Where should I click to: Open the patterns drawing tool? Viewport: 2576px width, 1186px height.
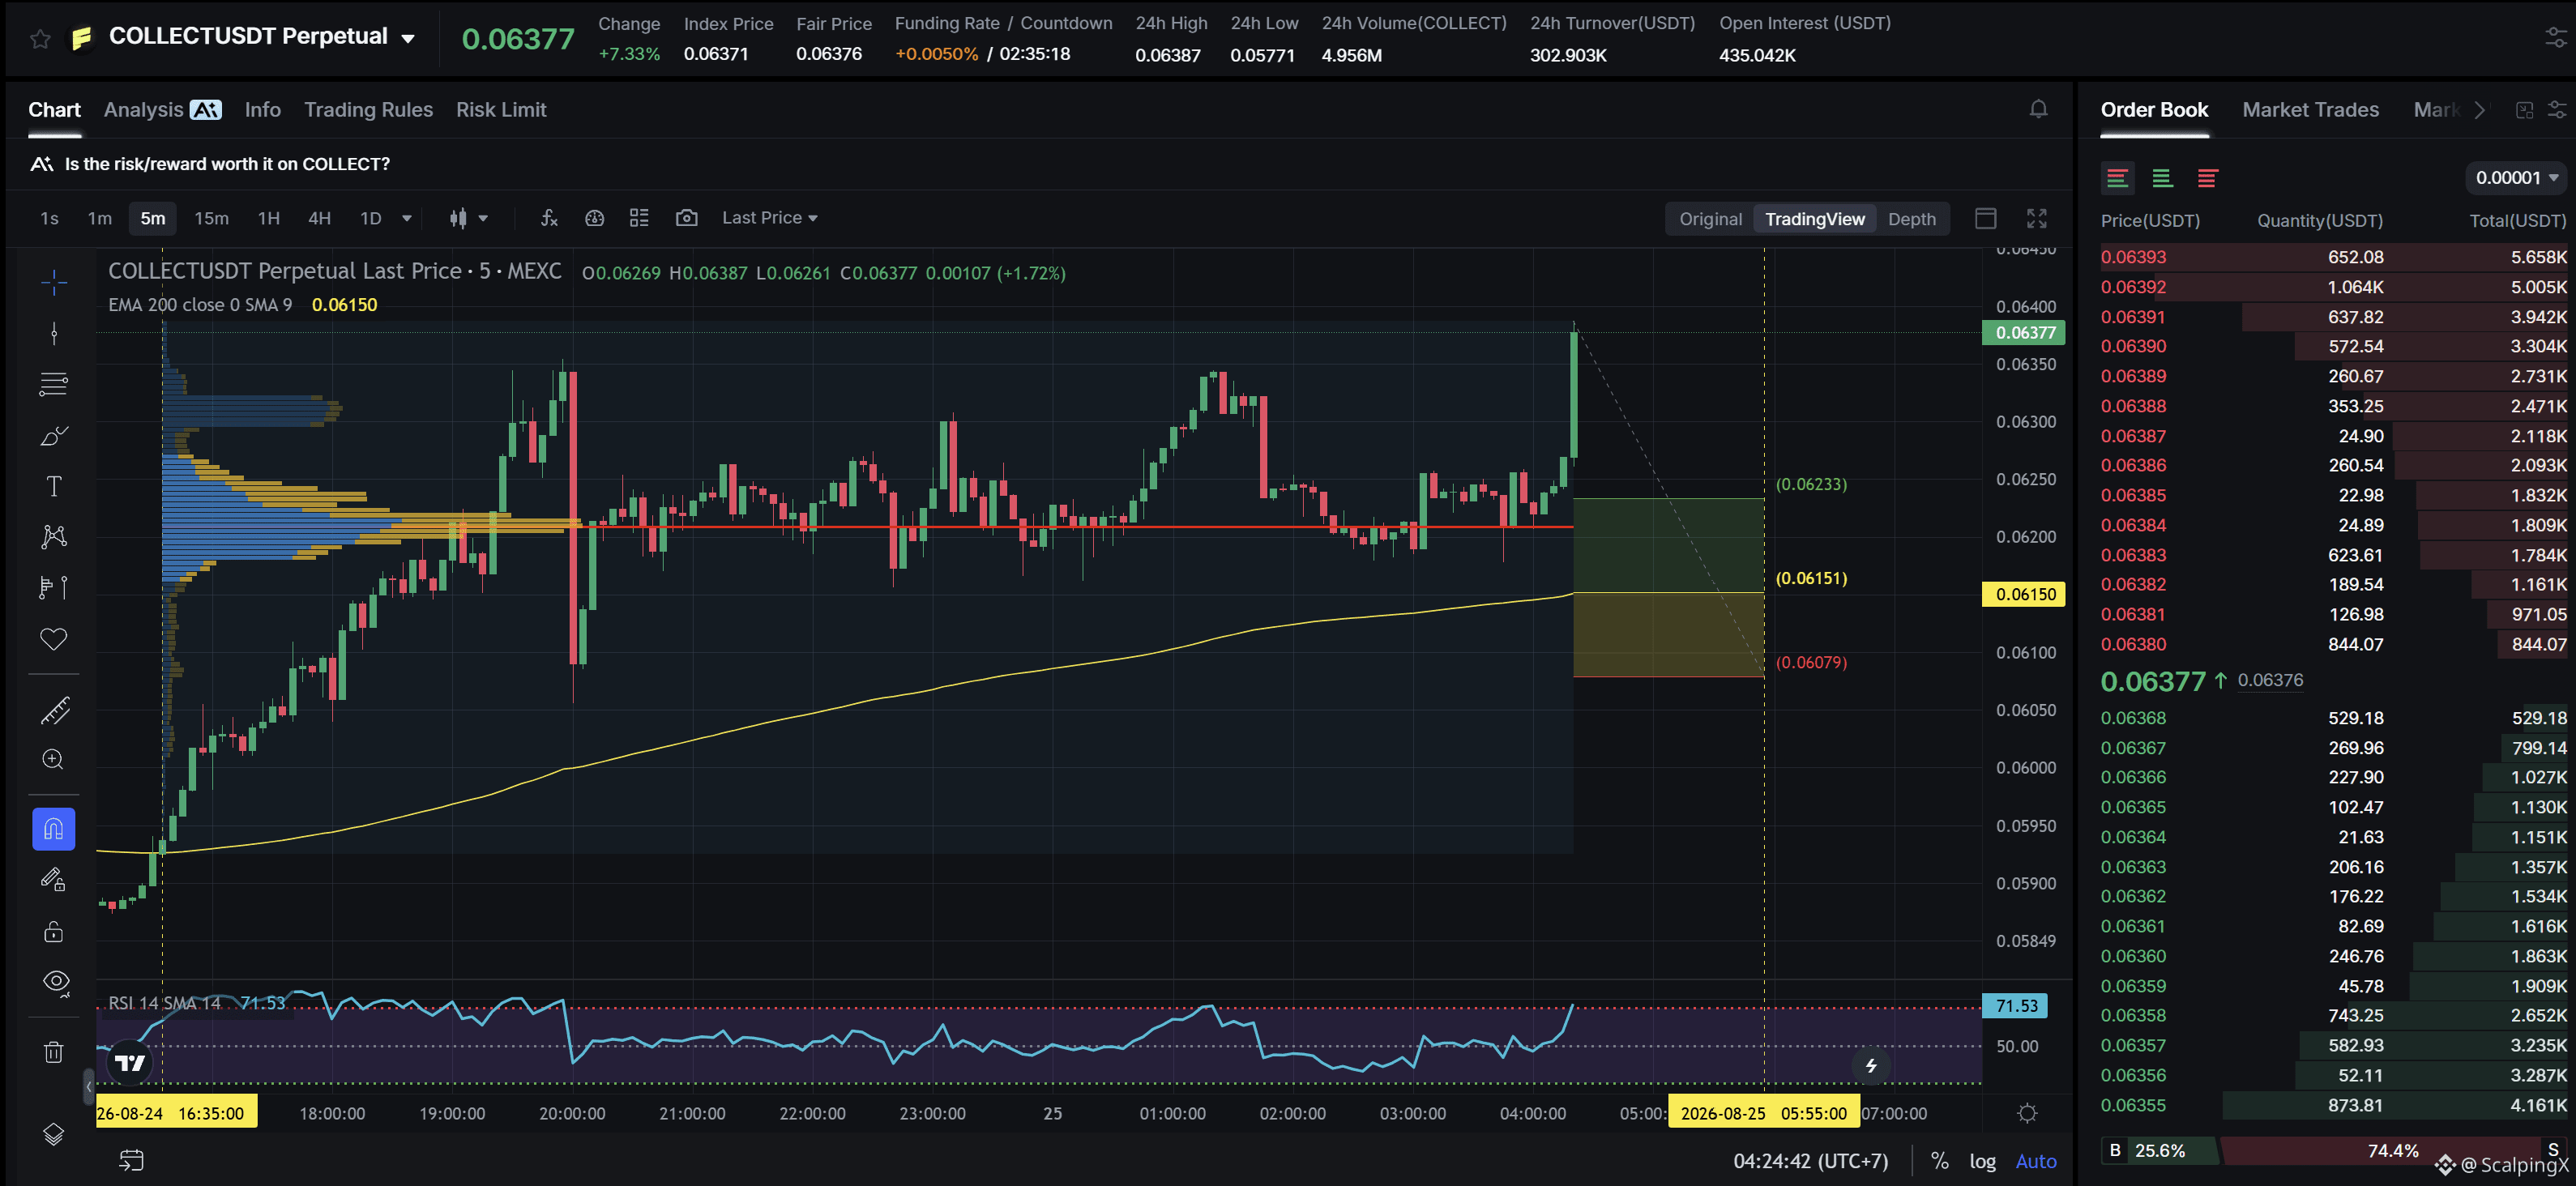[54, 537]
